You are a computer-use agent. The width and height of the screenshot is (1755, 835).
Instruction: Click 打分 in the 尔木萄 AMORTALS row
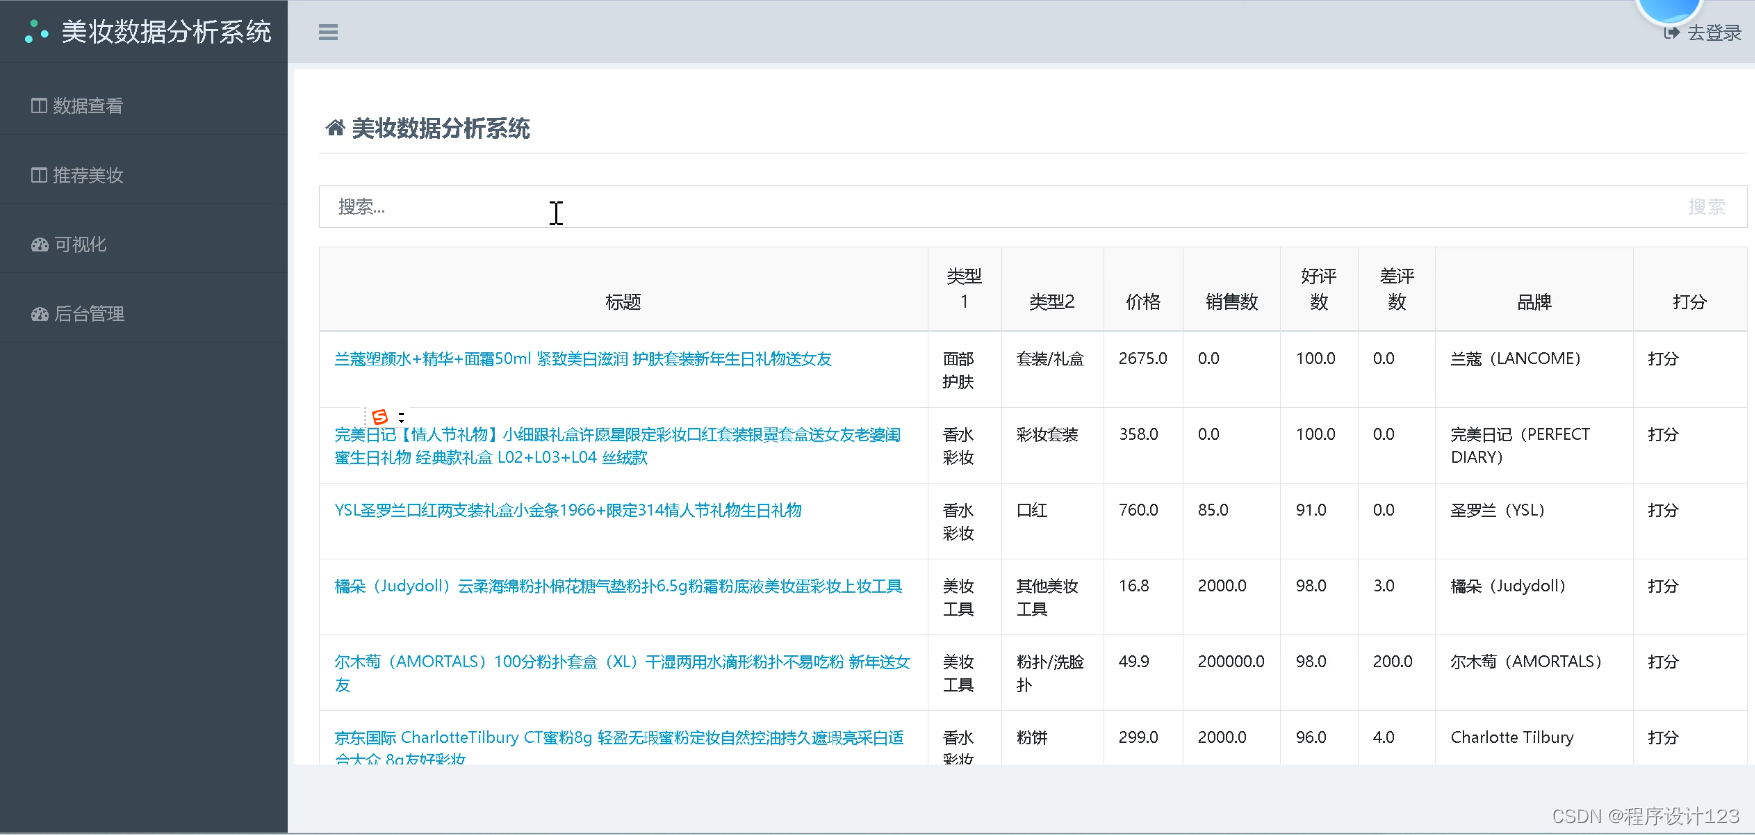coord(1663,662)
